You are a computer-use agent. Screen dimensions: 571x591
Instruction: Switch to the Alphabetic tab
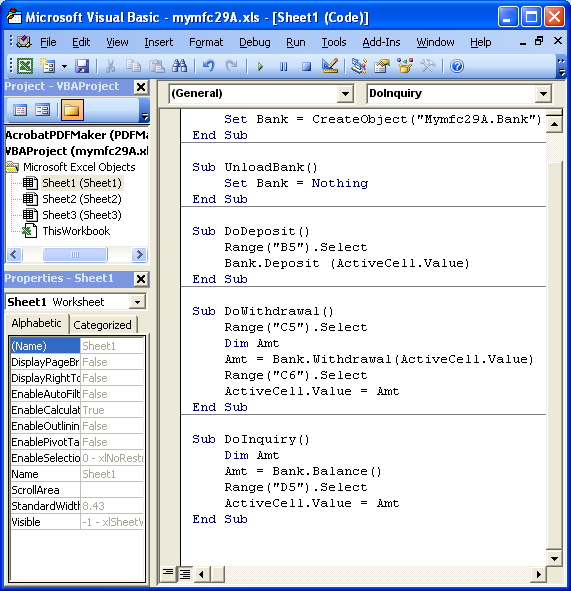(37, 323)
